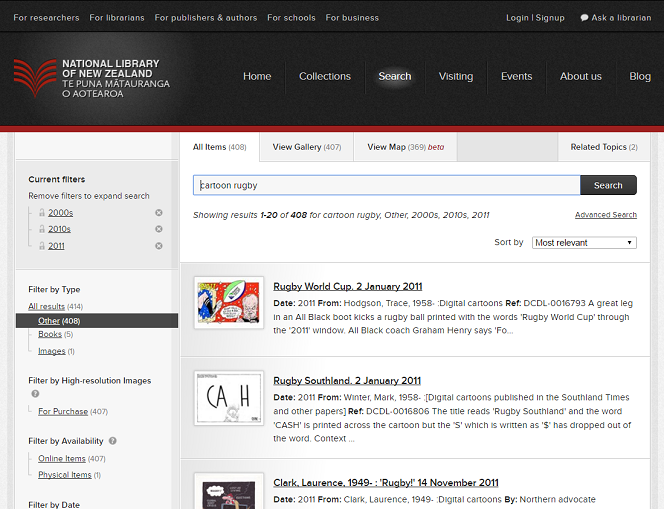Open the Advanced Search link
The width and height of the screenshot is (664, 509).
point(606,215)
